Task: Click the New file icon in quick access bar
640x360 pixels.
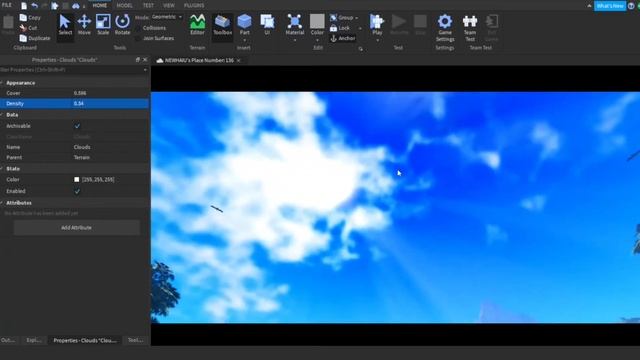Action: [24, 6]
